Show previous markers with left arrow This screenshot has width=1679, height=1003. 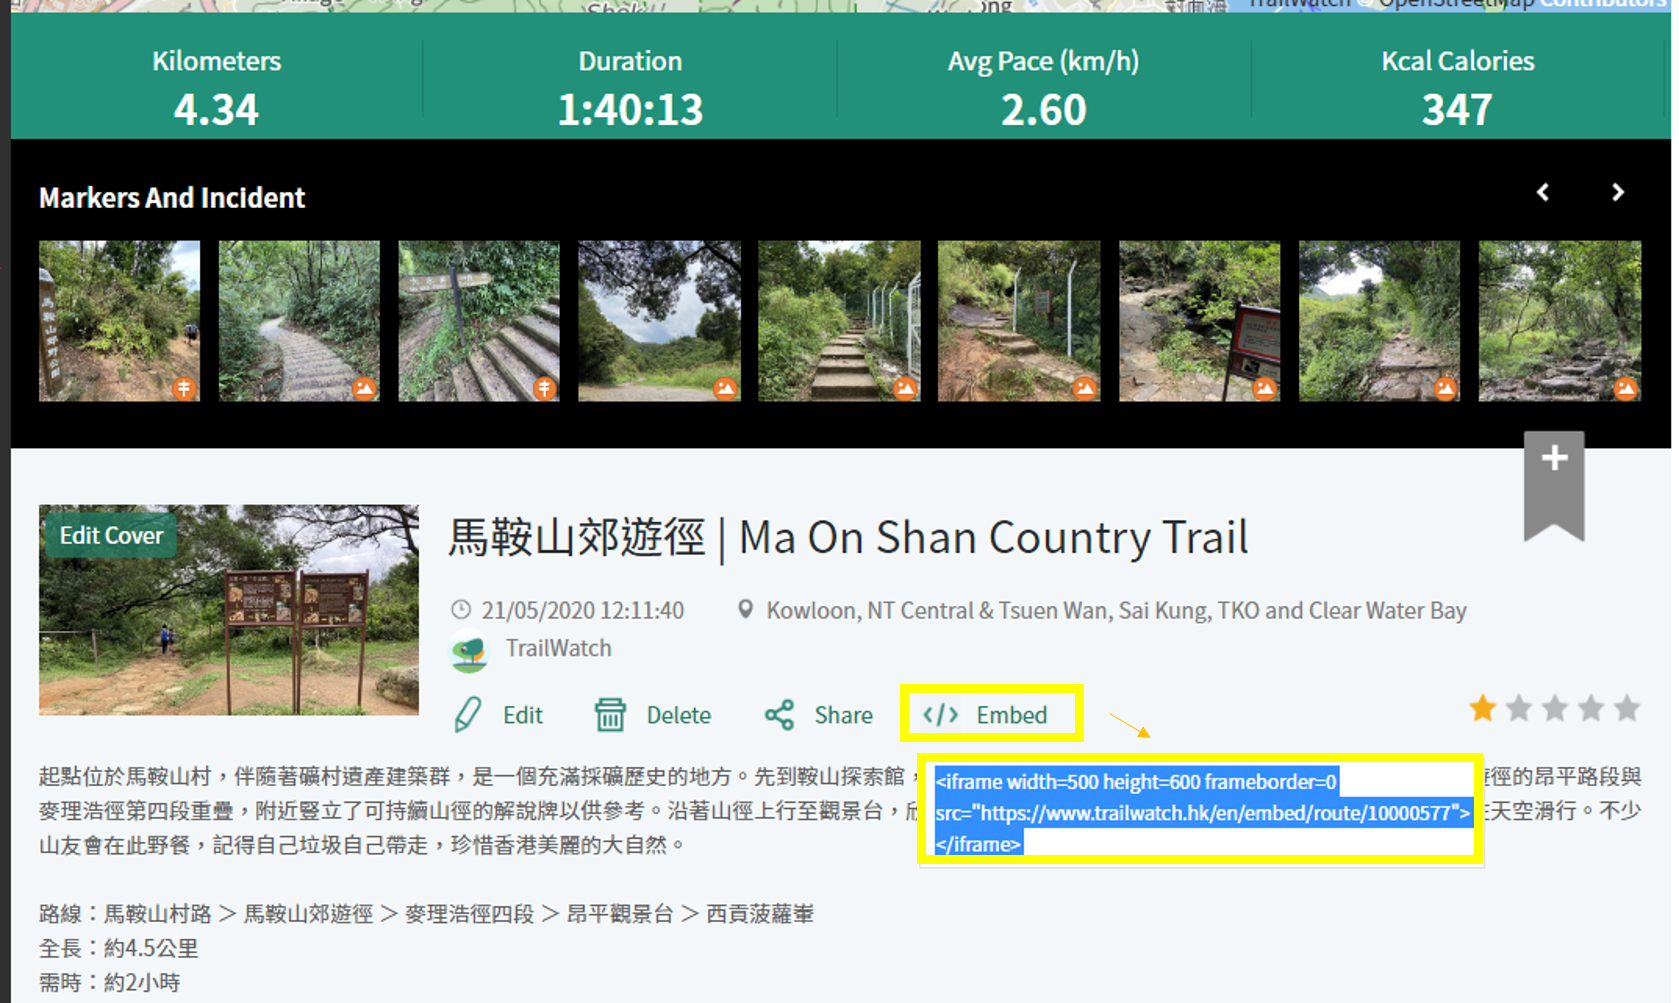pyautogui.click(x=1543, y=192)
